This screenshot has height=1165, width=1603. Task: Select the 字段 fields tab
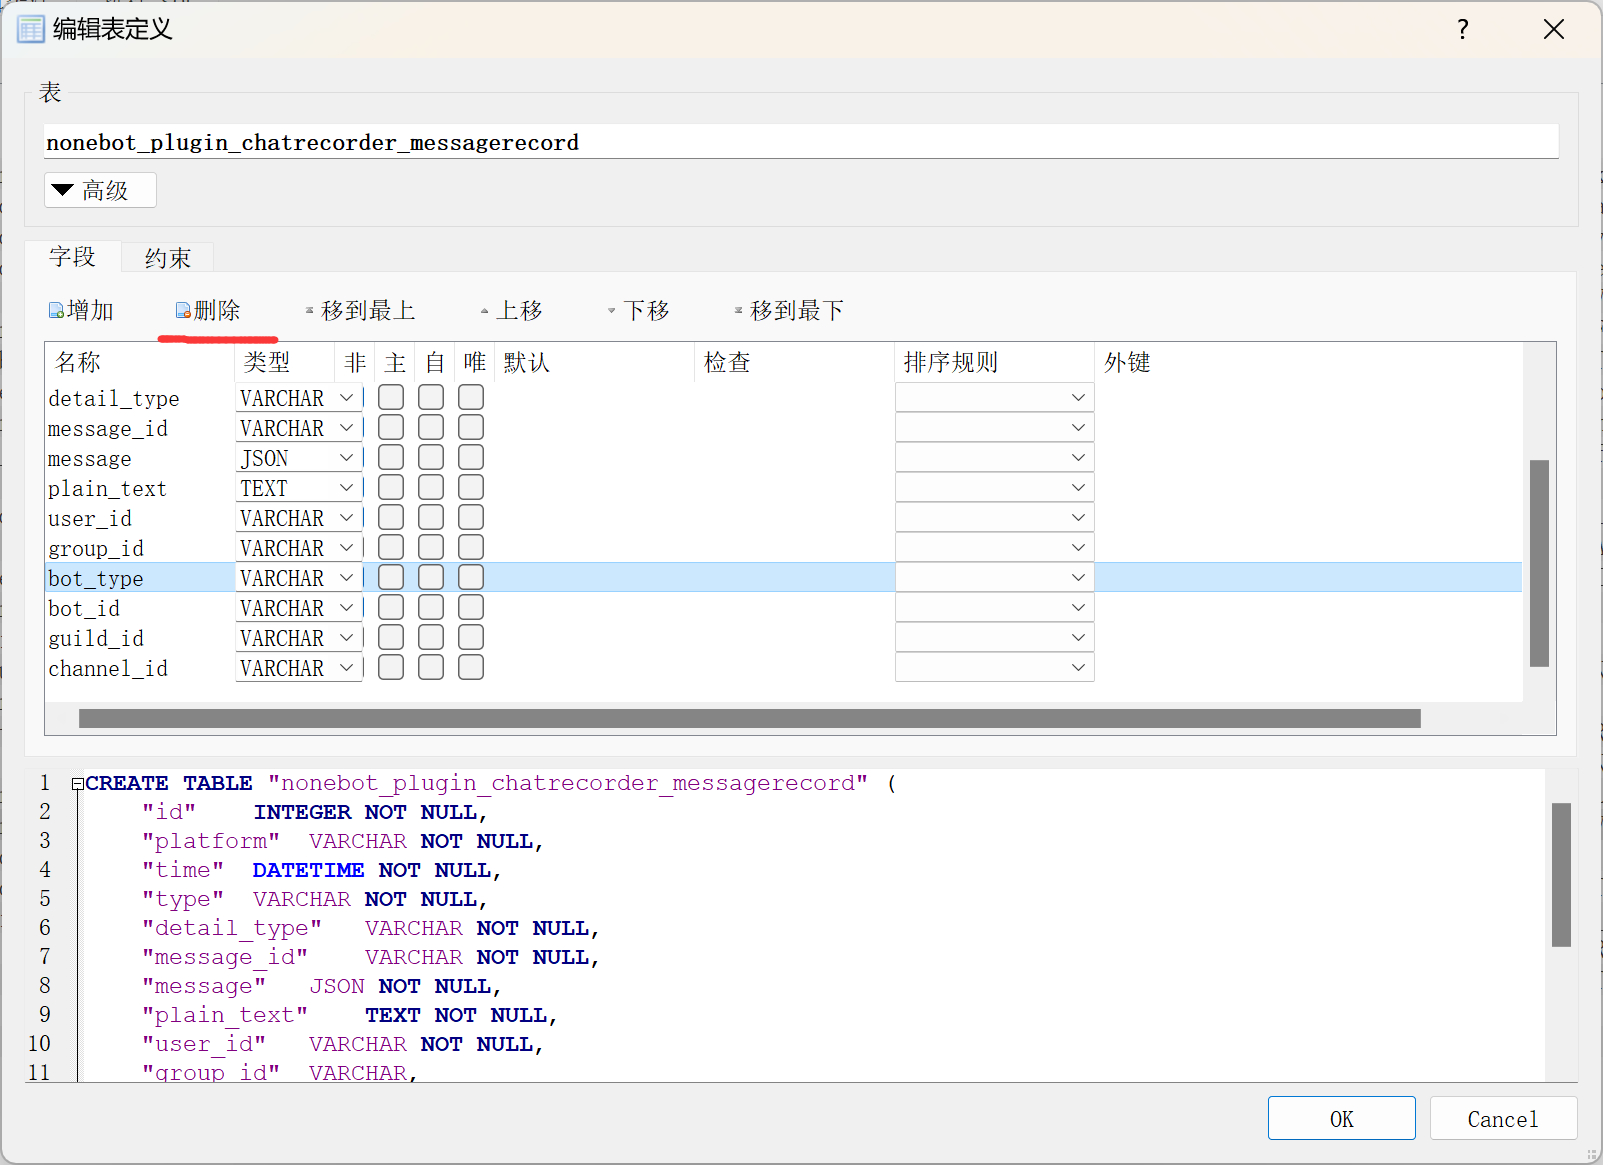pos(72,257)
